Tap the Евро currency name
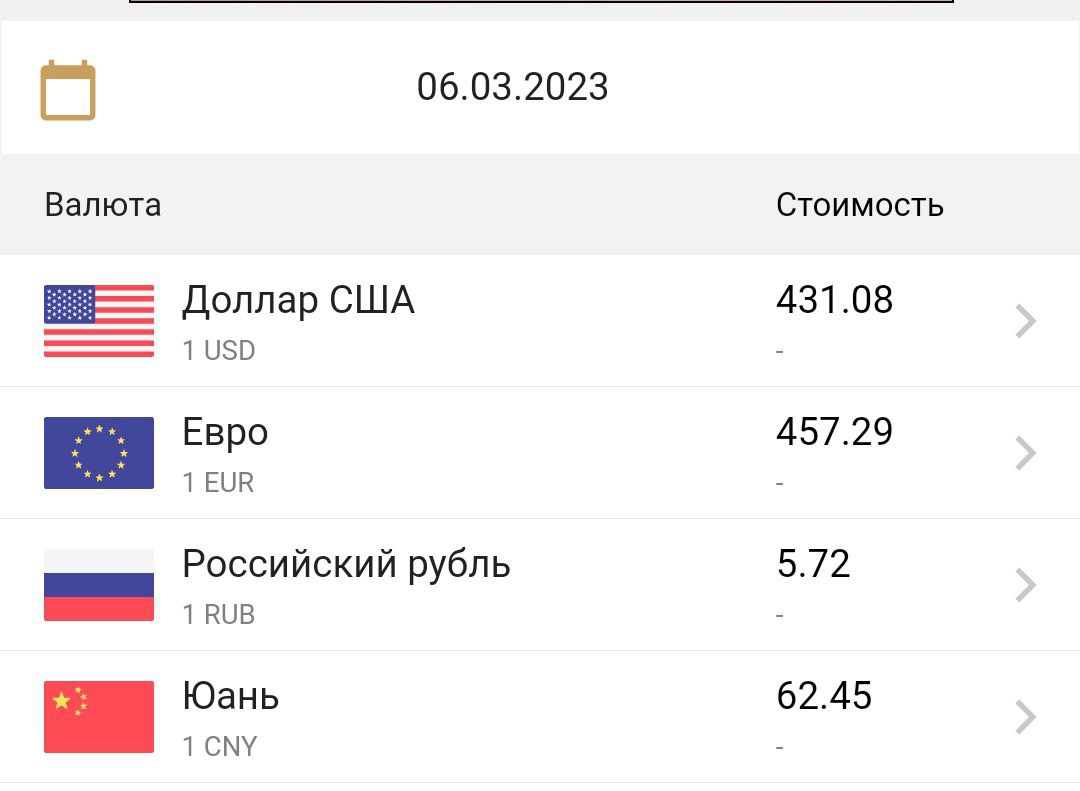The height and width of the screenshot is (791, 1080). pyautogui.click(x=225, y=432)
